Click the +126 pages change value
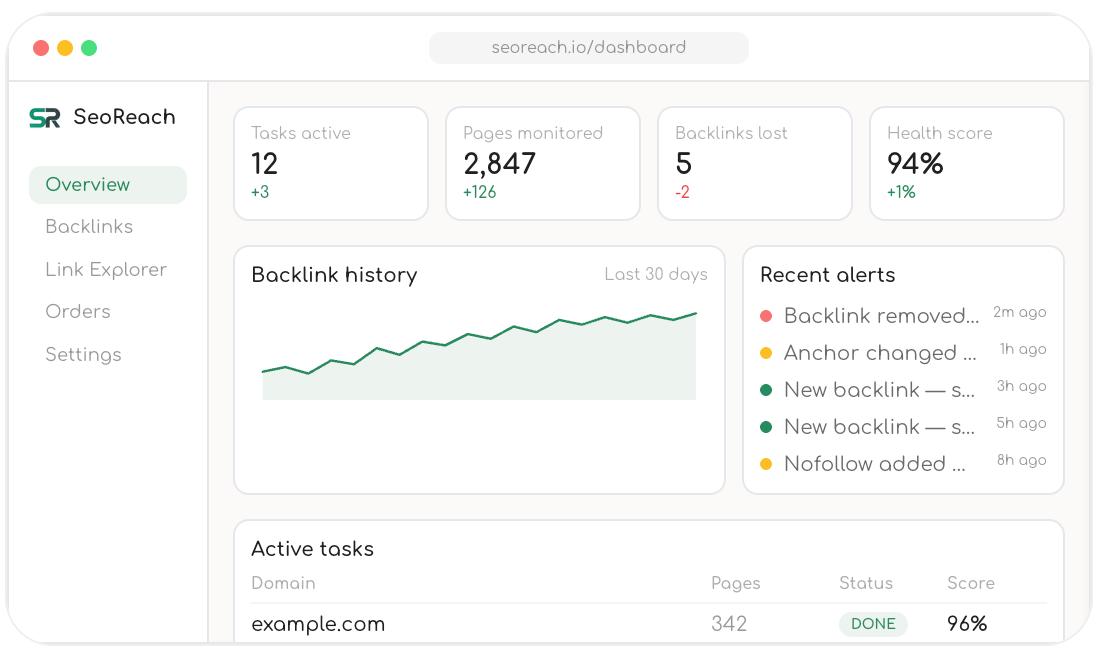The image size is (1098, 650). tap(480, 192)
